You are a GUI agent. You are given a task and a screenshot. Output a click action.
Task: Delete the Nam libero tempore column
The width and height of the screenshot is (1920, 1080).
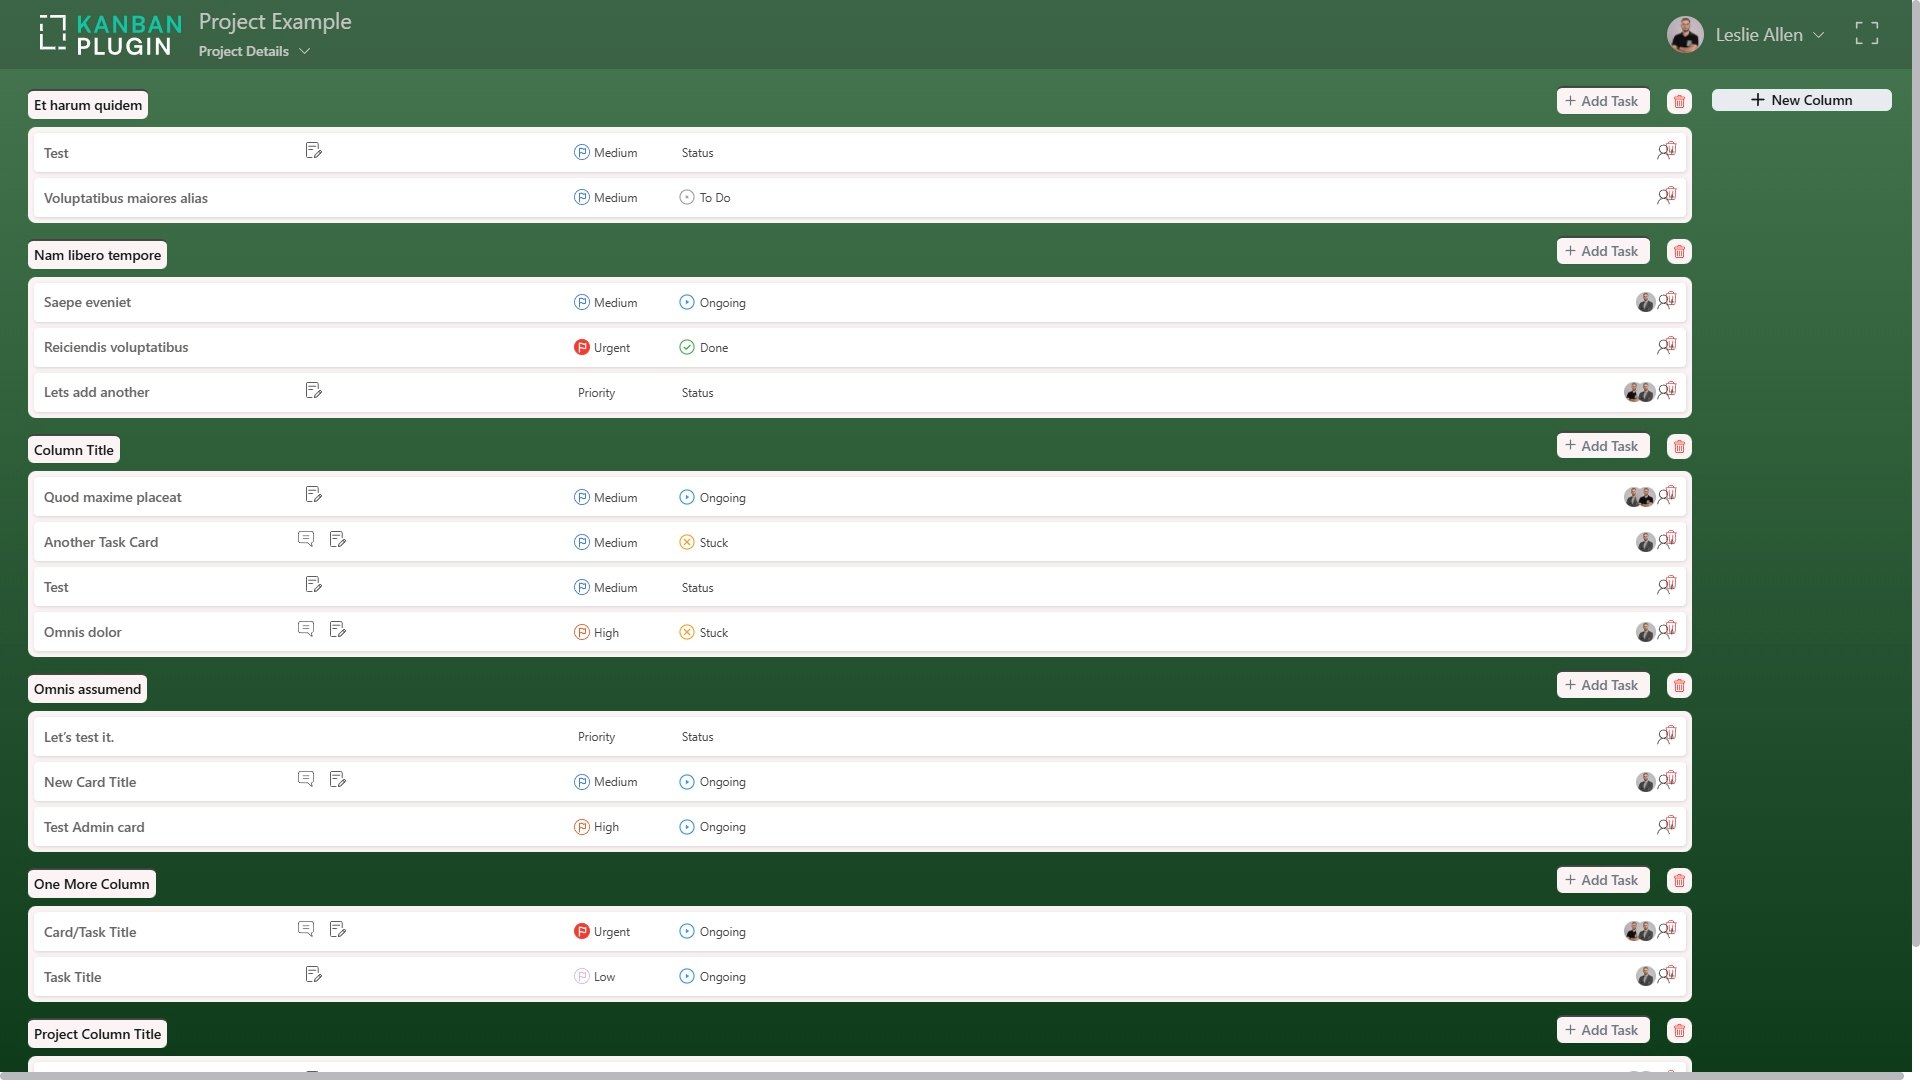[x=1679, y=251]
